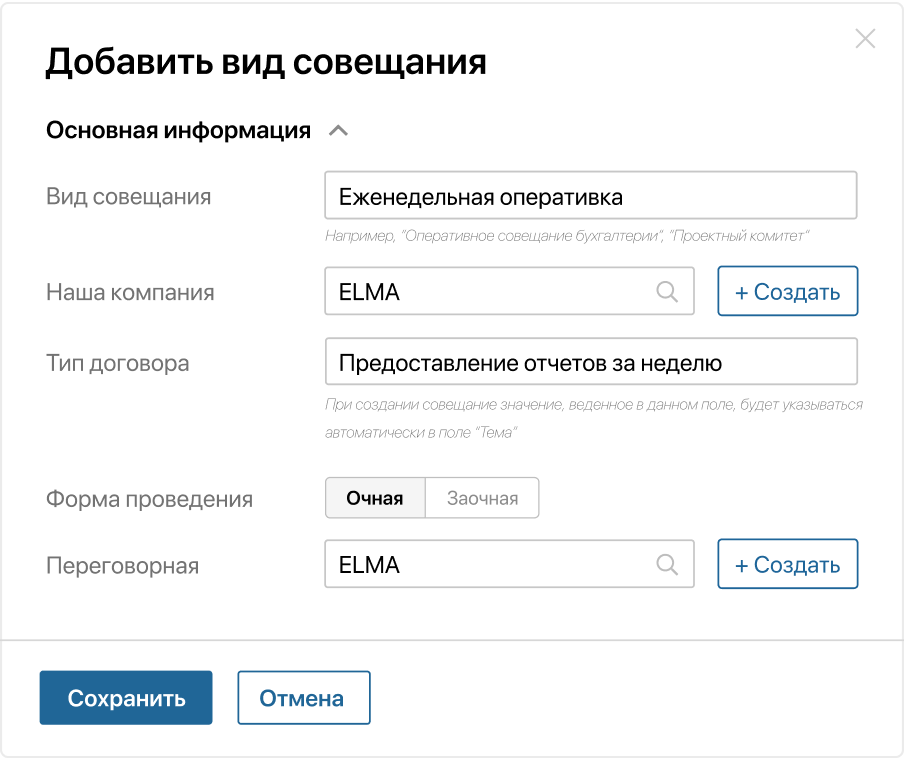Close the dialog with the X icon

coord(864,40)
